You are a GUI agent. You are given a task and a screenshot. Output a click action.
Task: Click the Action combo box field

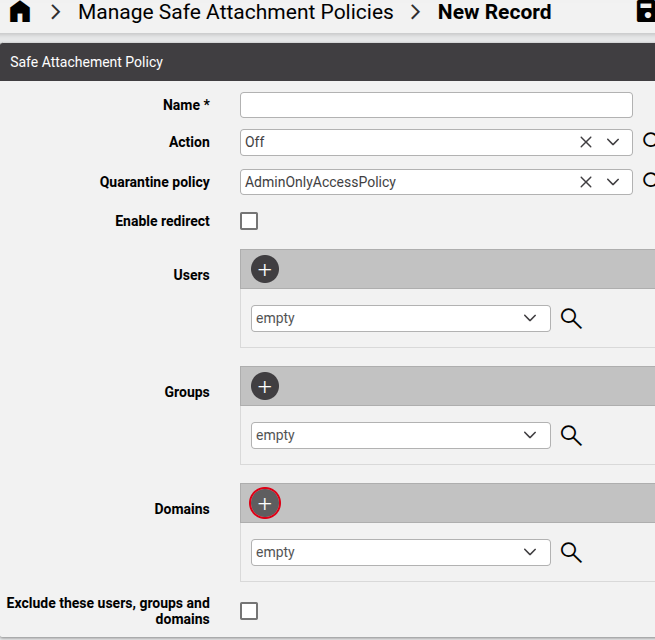pyautogui.click(x=436, y=142)
